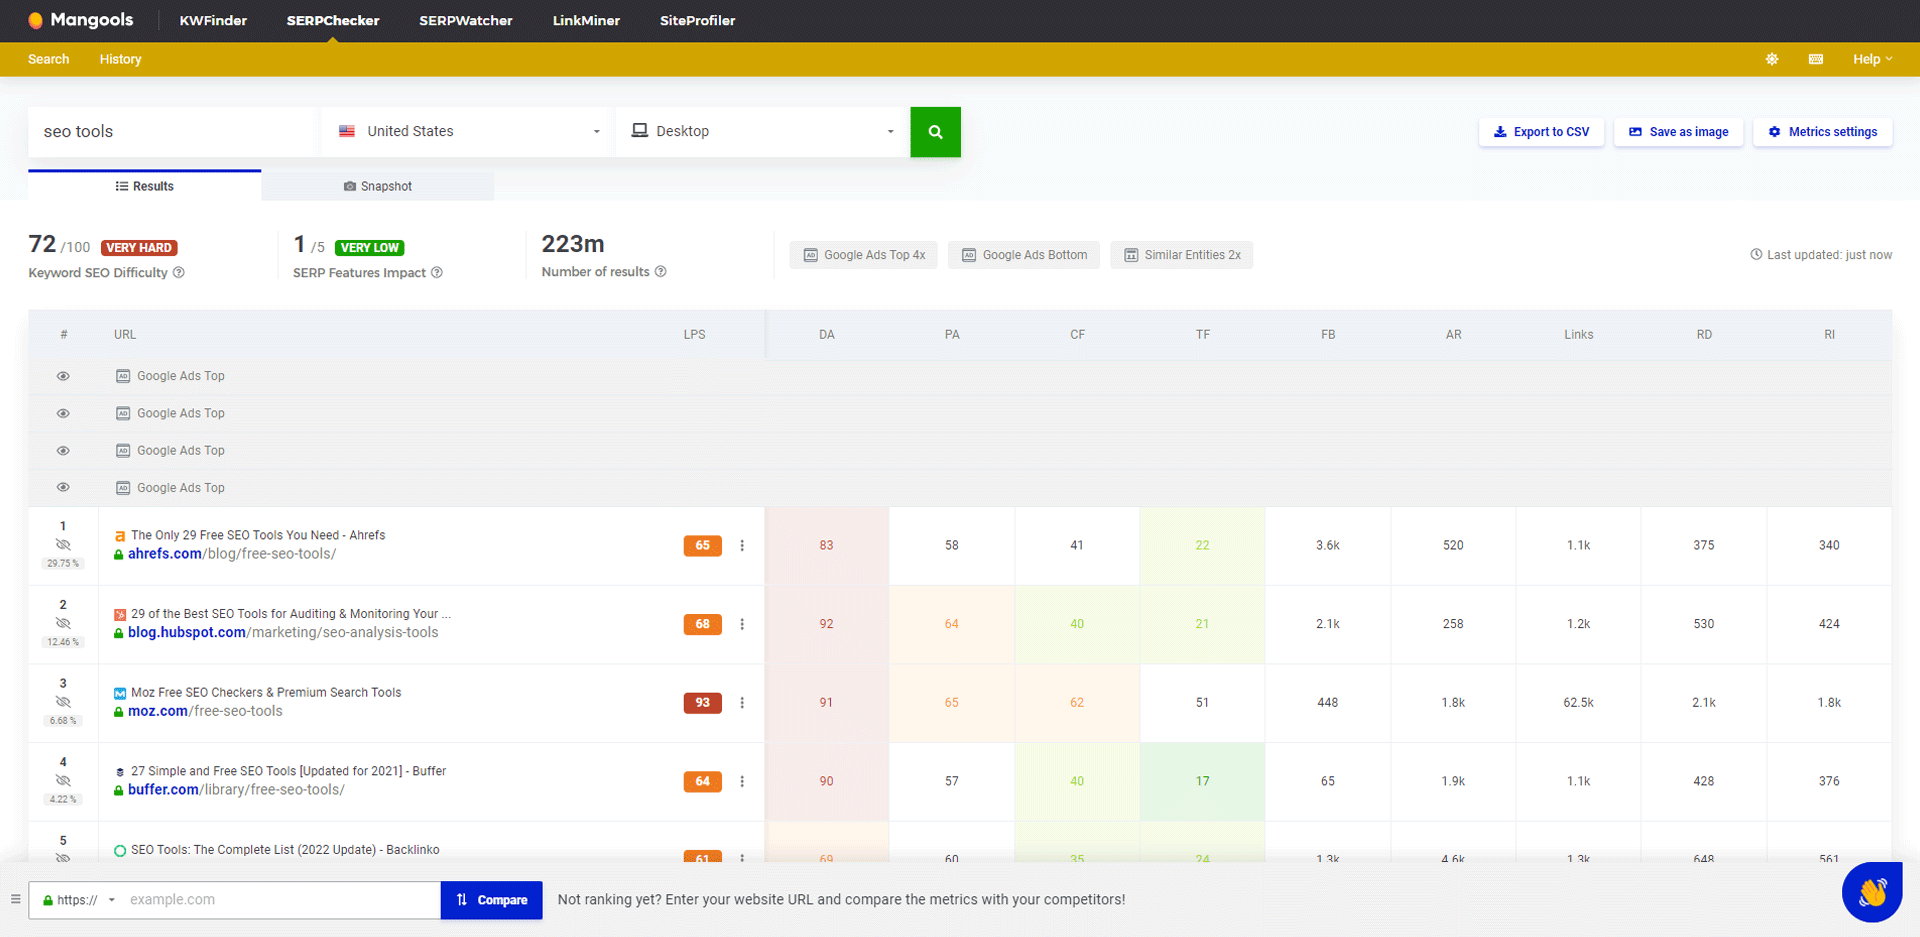
Task: Switch to the Snapshot tab
Action: coord(378,186)
